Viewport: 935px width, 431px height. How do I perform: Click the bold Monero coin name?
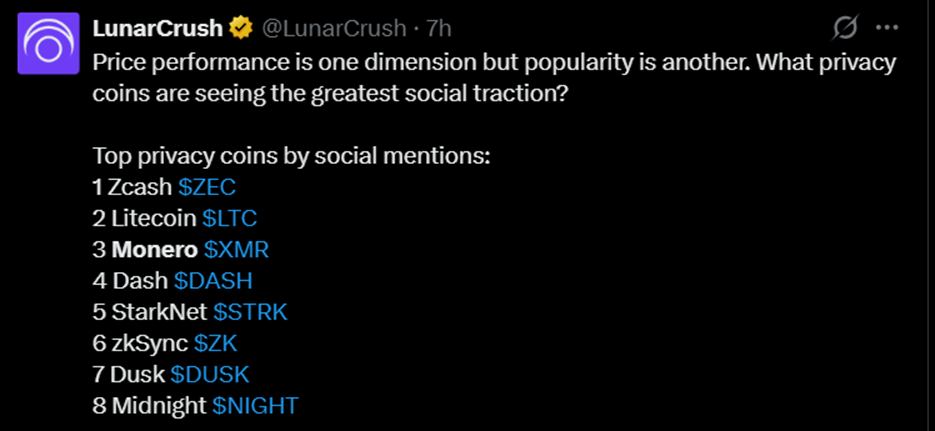154,249
